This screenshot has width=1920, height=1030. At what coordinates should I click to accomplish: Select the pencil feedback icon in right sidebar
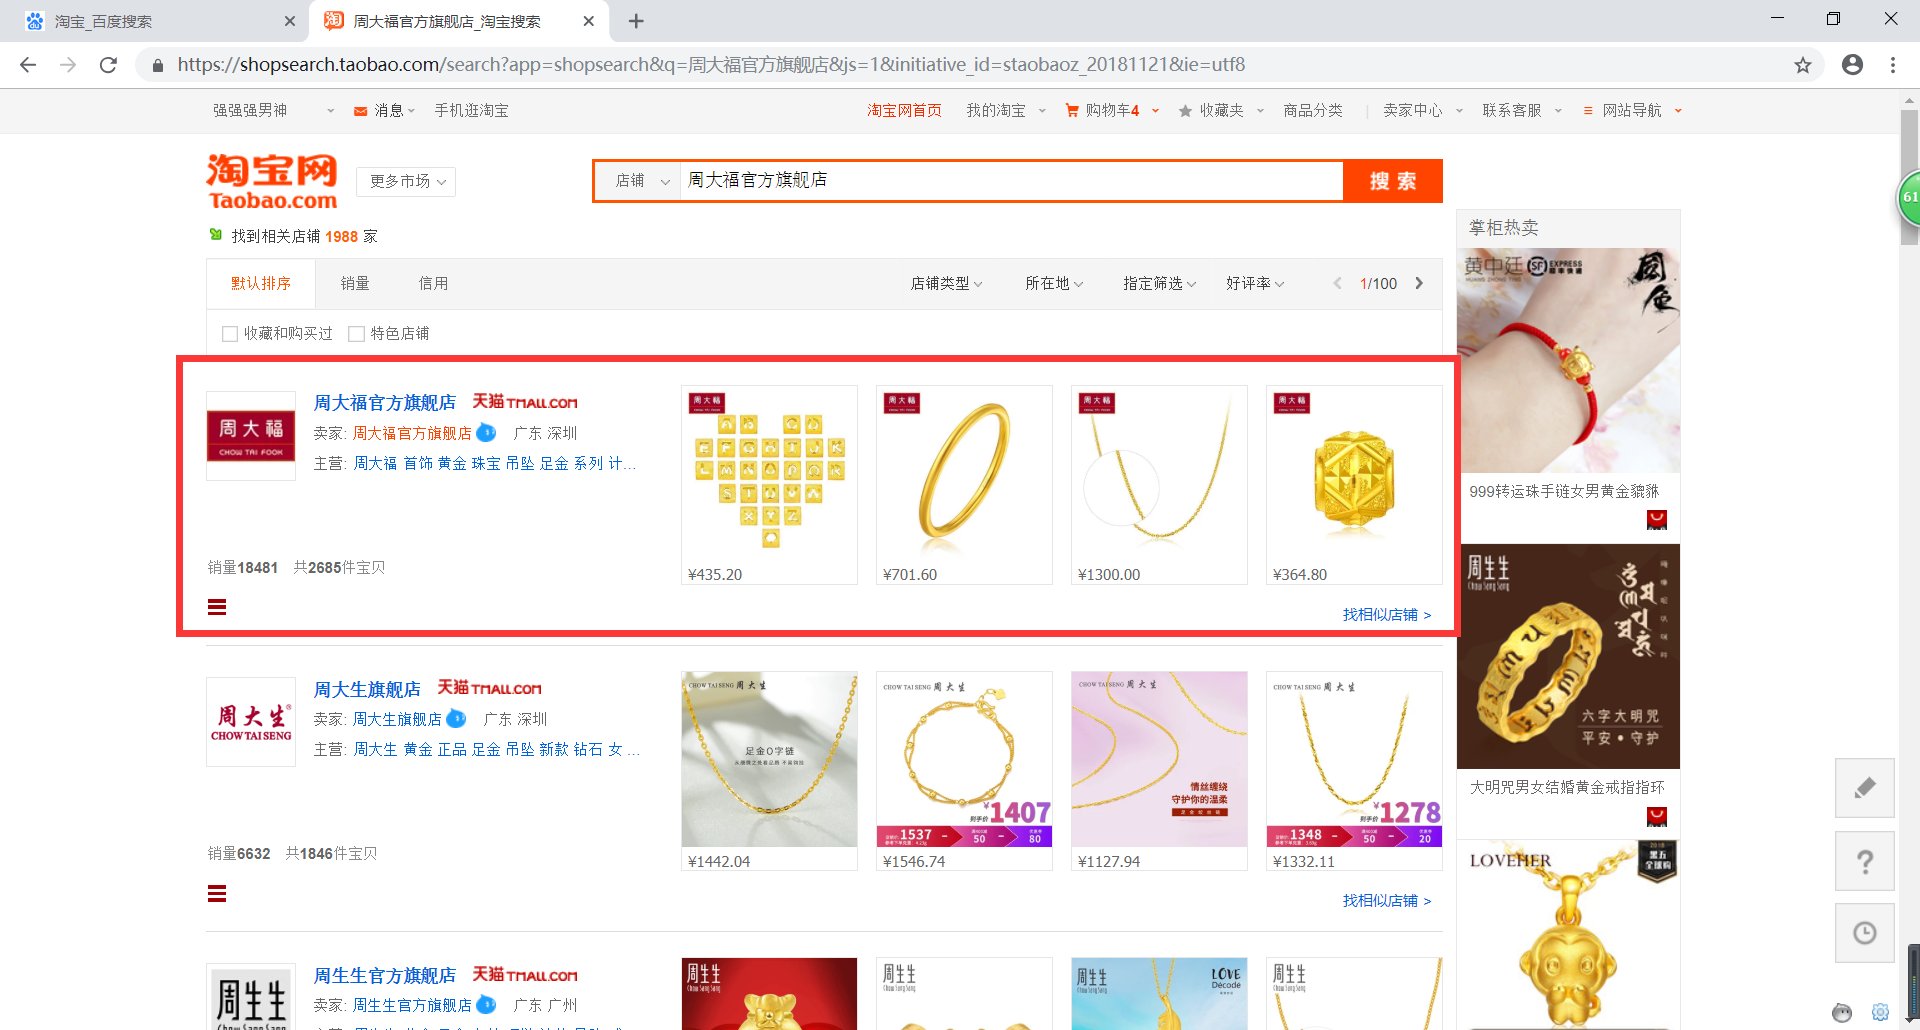(1864, 788)
